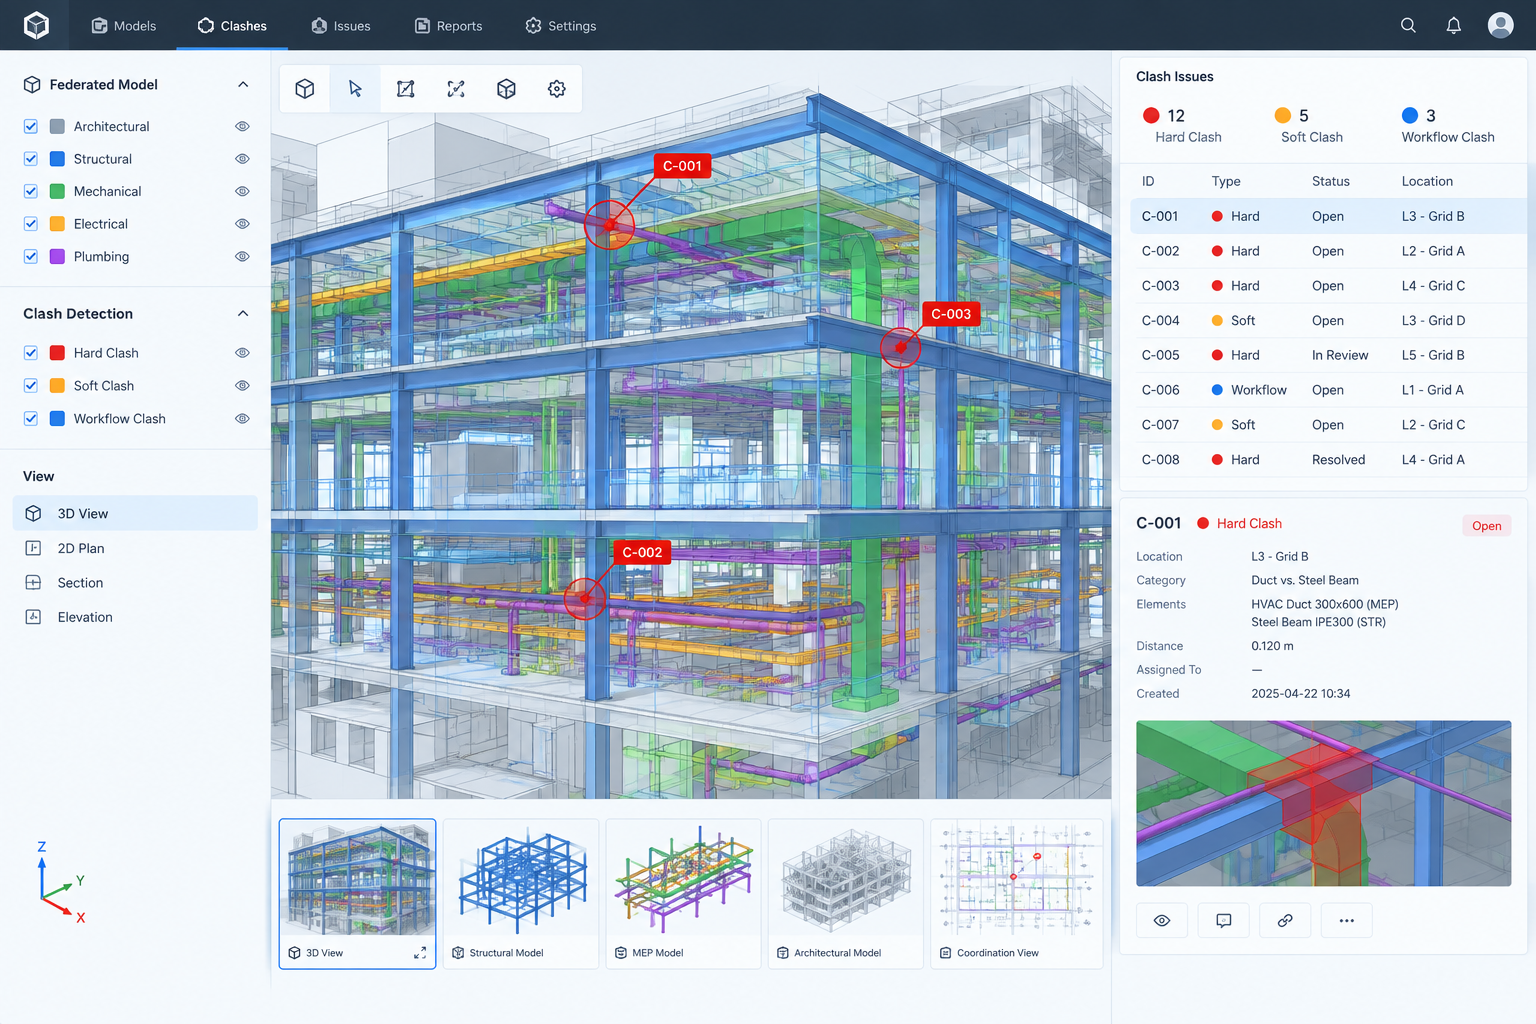Hide Workflow Clash with eye icon
The width and height of the screenshot is (1536, 1024).
242,419
